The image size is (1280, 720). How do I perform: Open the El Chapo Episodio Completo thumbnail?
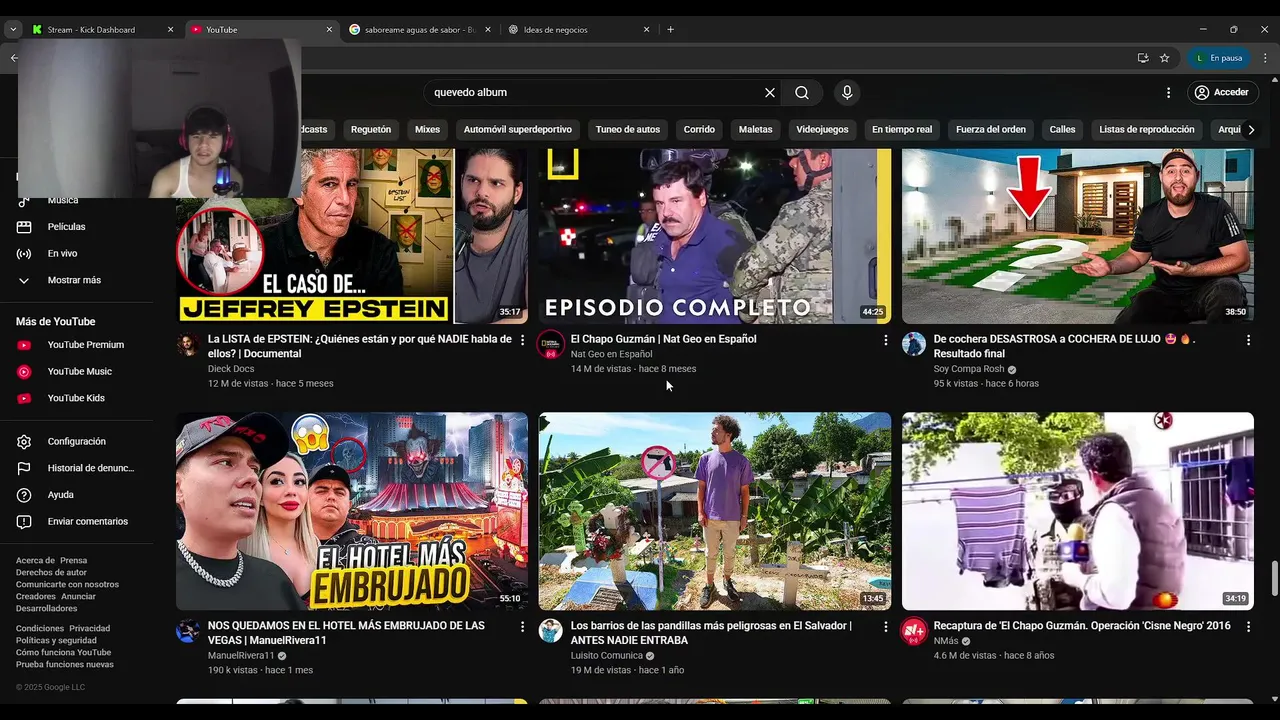coord(715,236)
